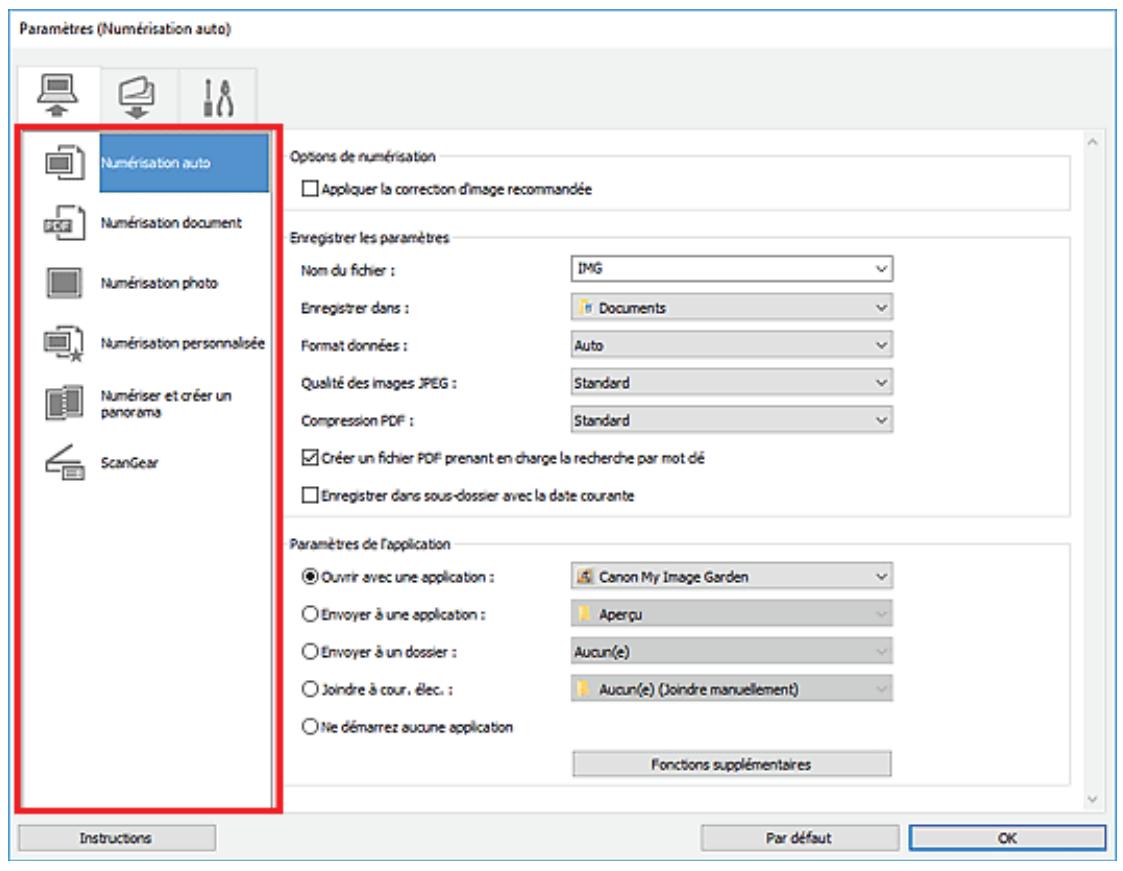
Task: Click Par défaut button
Action: click(799, 838)
